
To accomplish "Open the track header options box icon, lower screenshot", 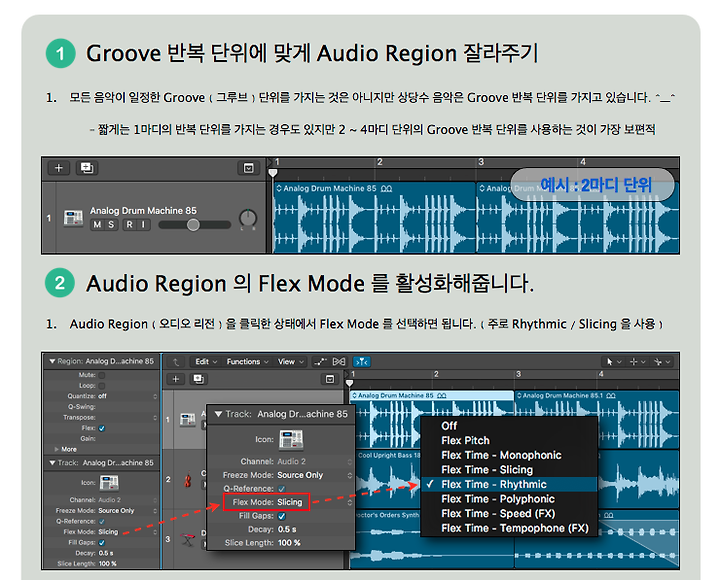I will point(330,379).
